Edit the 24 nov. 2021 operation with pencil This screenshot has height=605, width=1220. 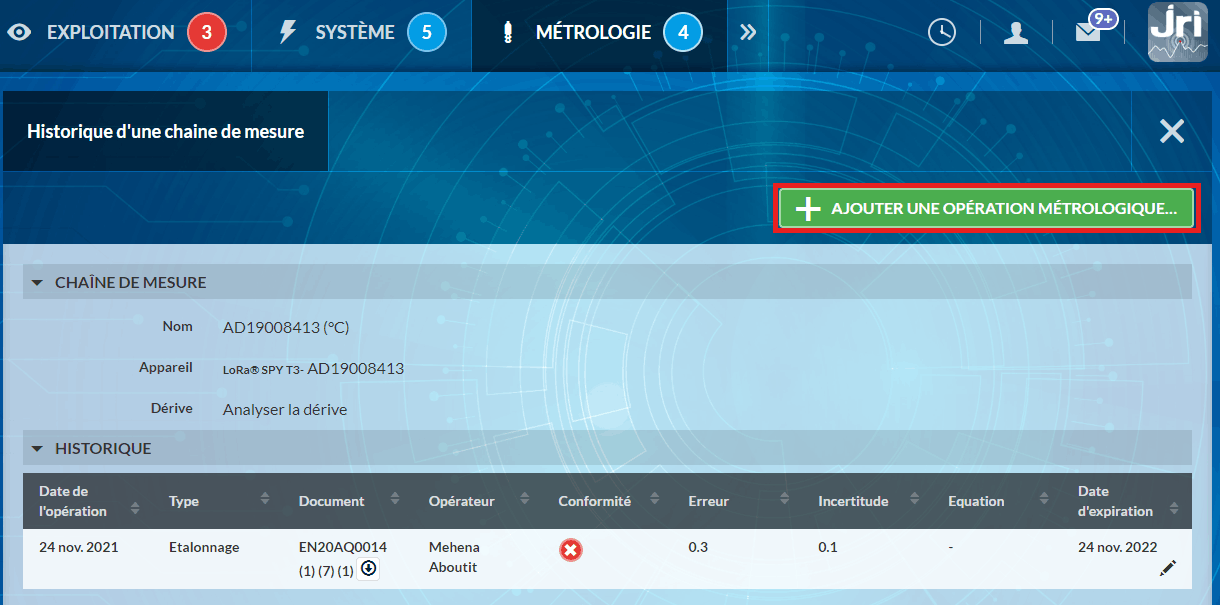tap(1168, 568)
